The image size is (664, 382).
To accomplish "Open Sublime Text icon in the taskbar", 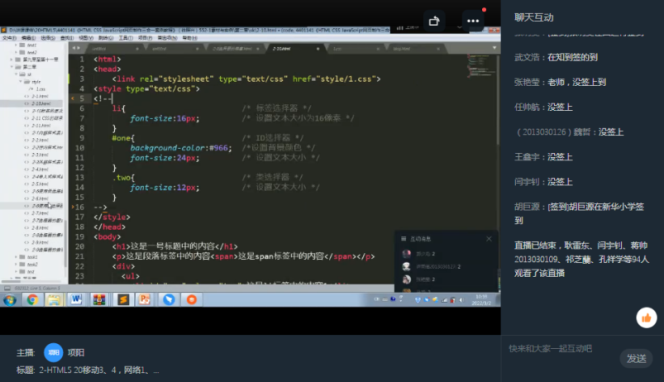I will click(x=123, y=300).
